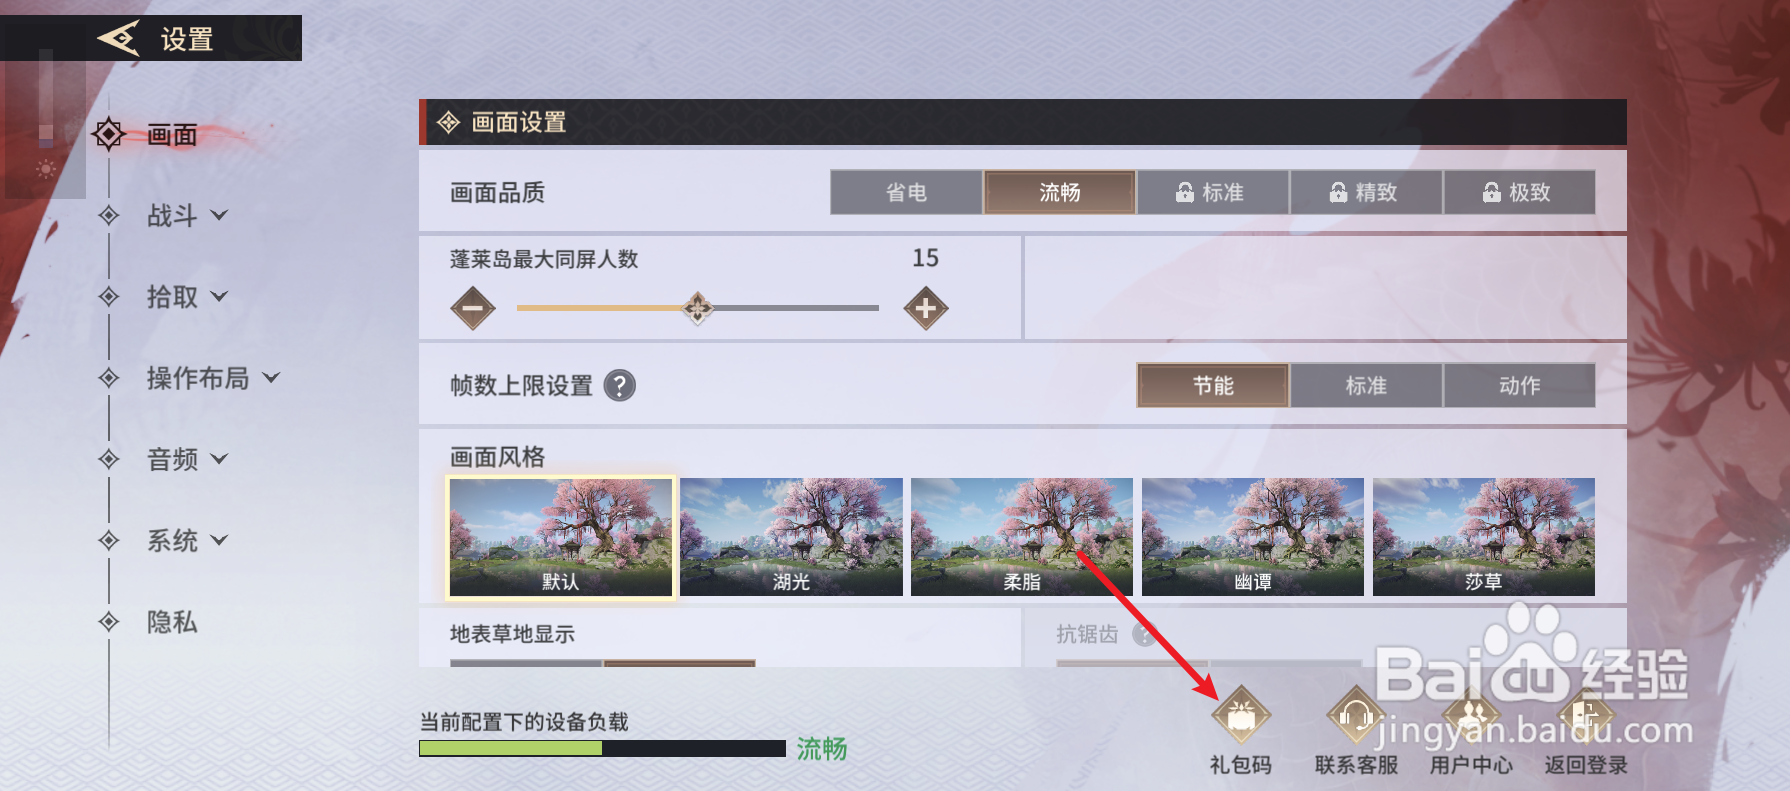Increase max on-screen players with plus icon
1790x791 pixels.
[x=926, y=308]
